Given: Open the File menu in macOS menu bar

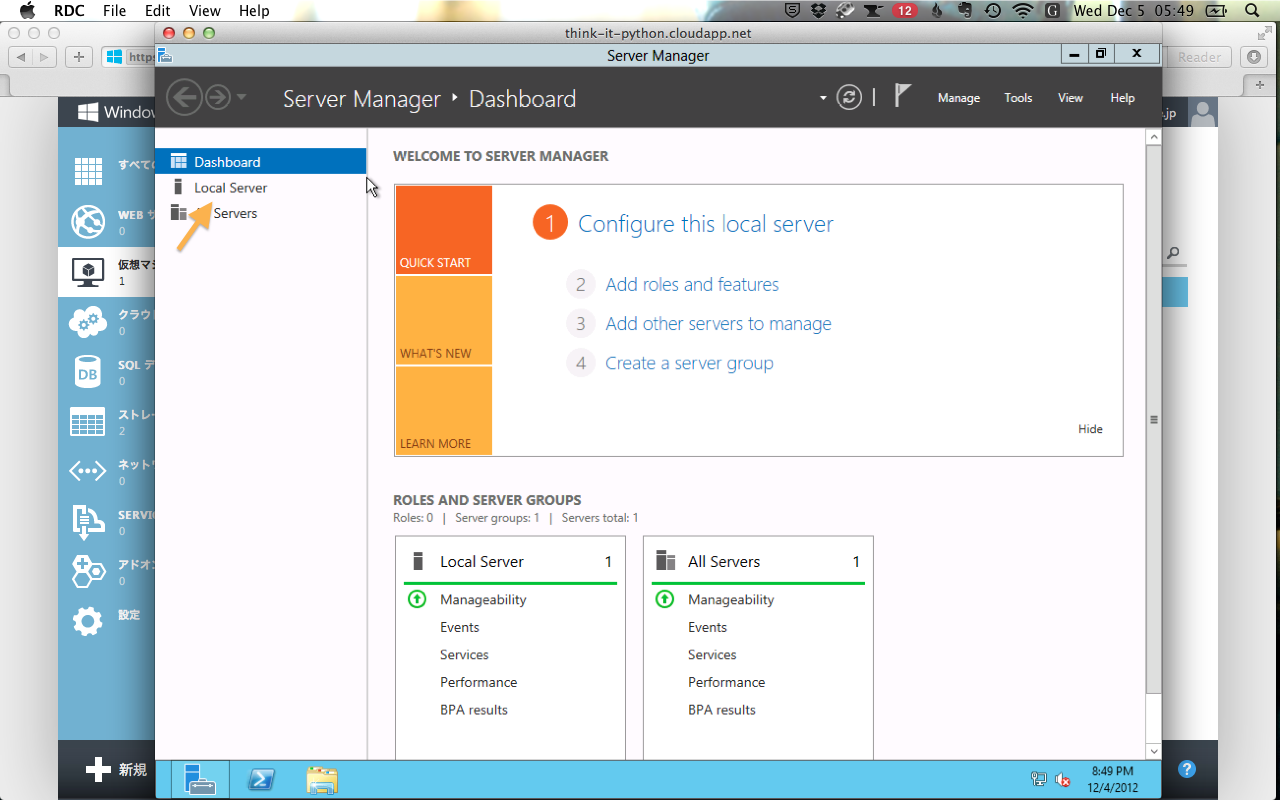Looking at the screenshot, I should click(x=114, y=11).
